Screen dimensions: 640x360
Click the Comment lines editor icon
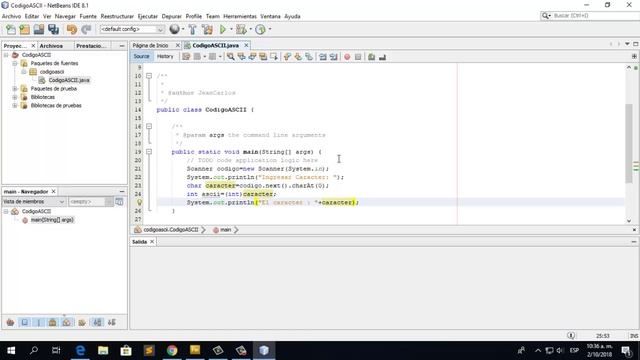(x=371, y=57)
